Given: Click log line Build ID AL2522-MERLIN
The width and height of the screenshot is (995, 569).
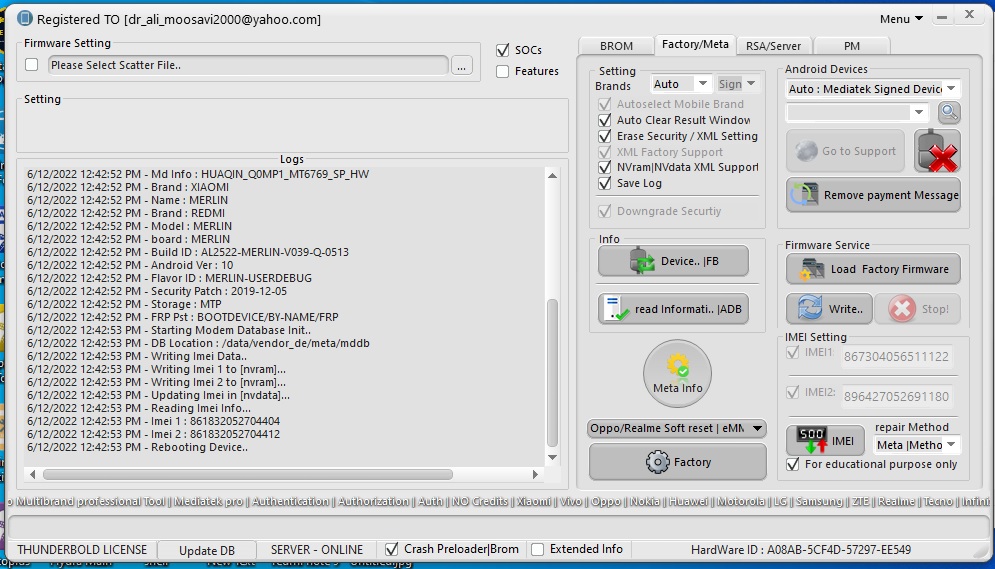Looking at the screenshot, I should (188, 252).
